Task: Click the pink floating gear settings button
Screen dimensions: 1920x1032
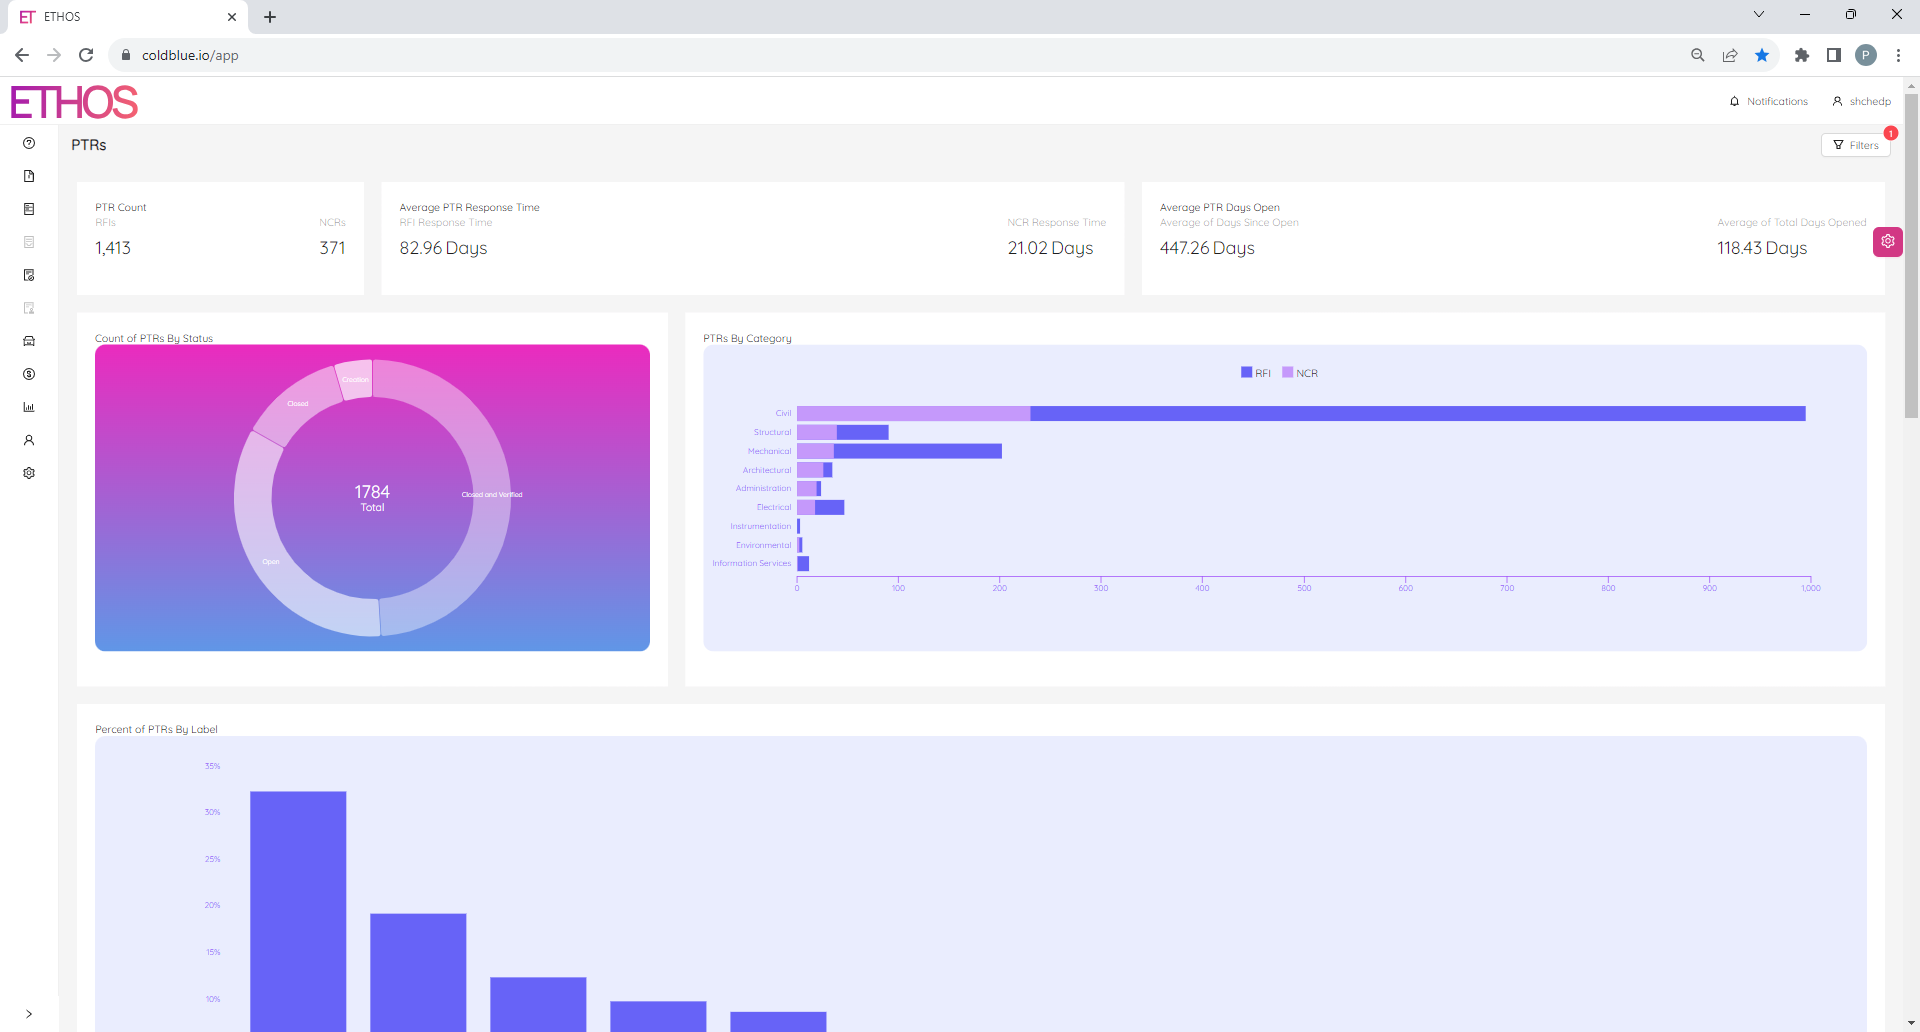Action: coord(1888,241)
